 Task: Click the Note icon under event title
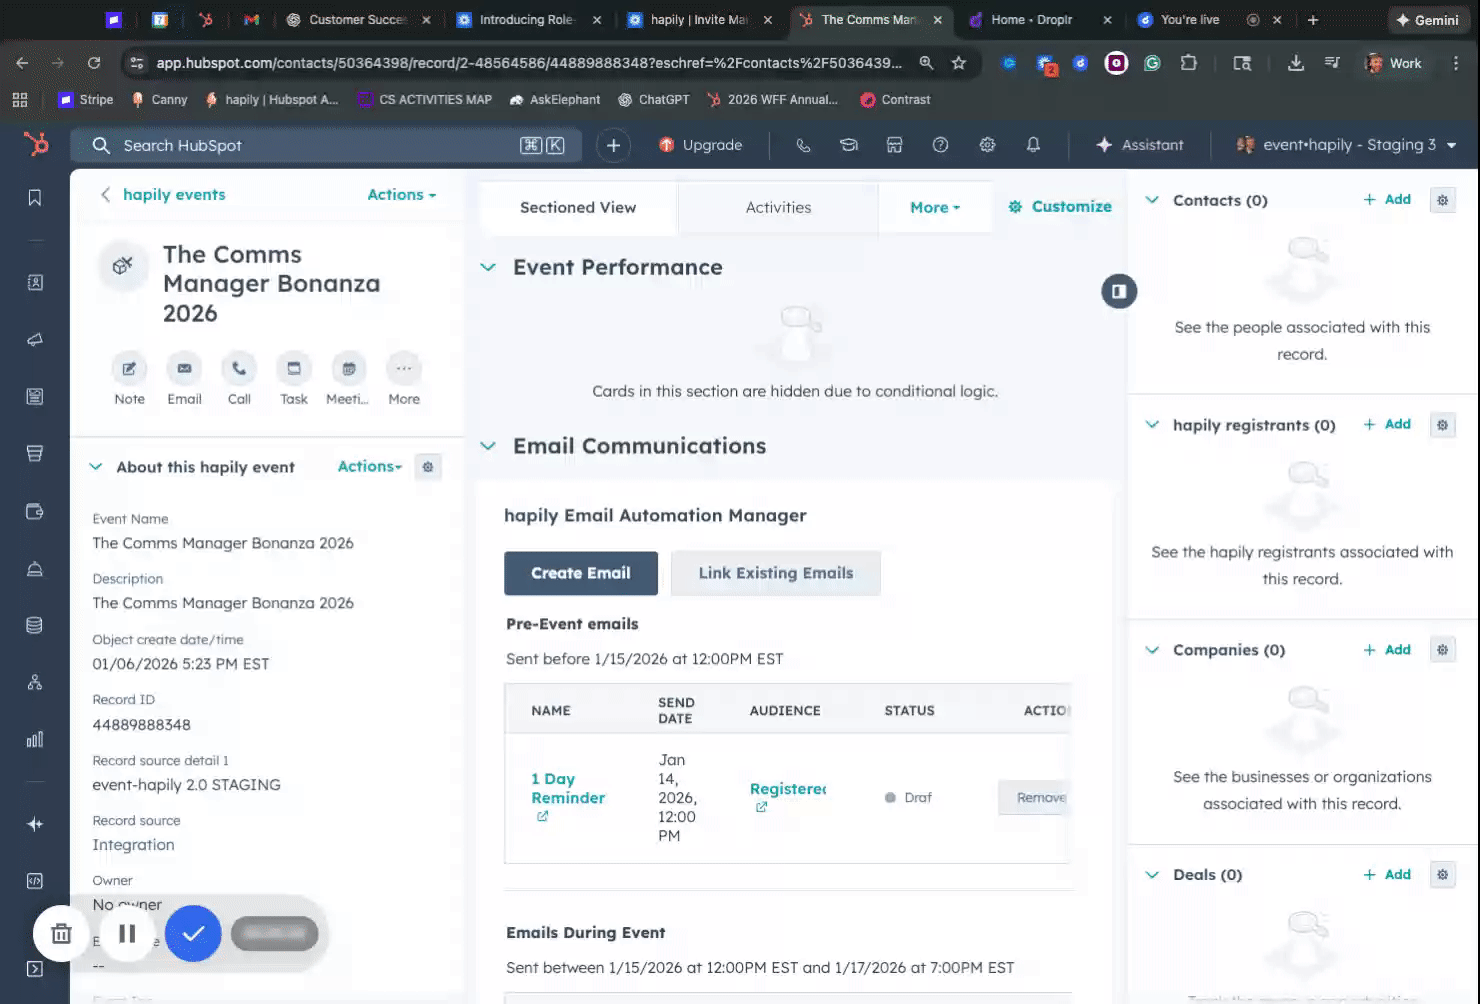pyautogui.click(x=129, y=369)
